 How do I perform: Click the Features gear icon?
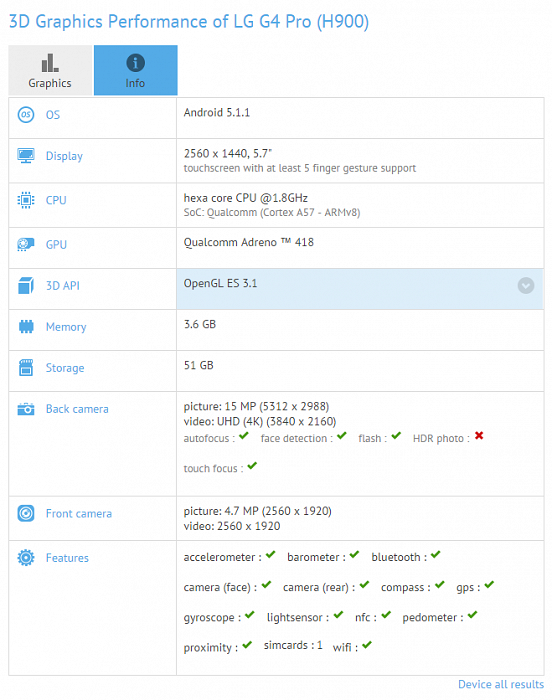(26, 558)
